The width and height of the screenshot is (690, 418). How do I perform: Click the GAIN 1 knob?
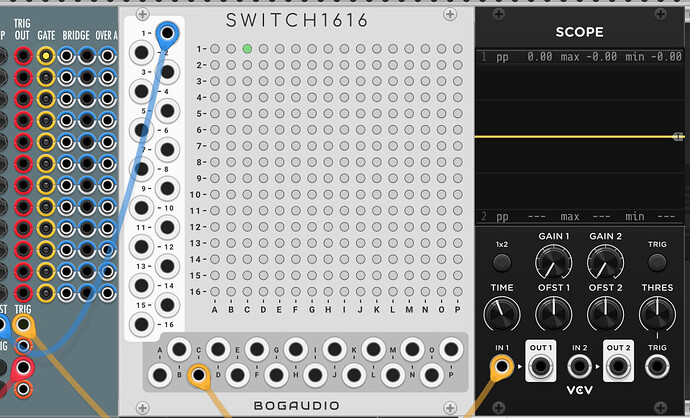[550, 263]
